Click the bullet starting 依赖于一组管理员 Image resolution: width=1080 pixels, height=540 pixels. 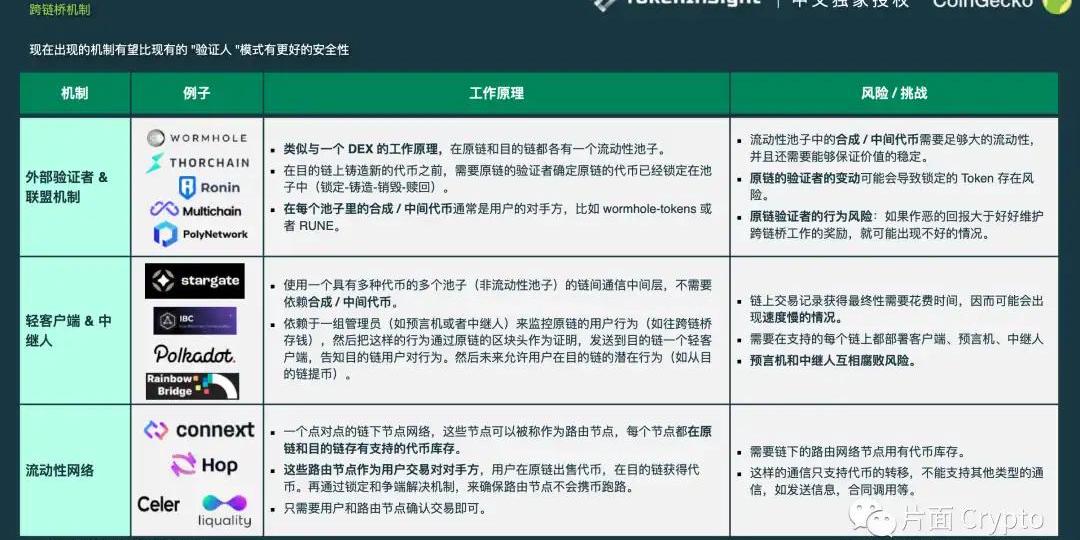tap(491, 349)
